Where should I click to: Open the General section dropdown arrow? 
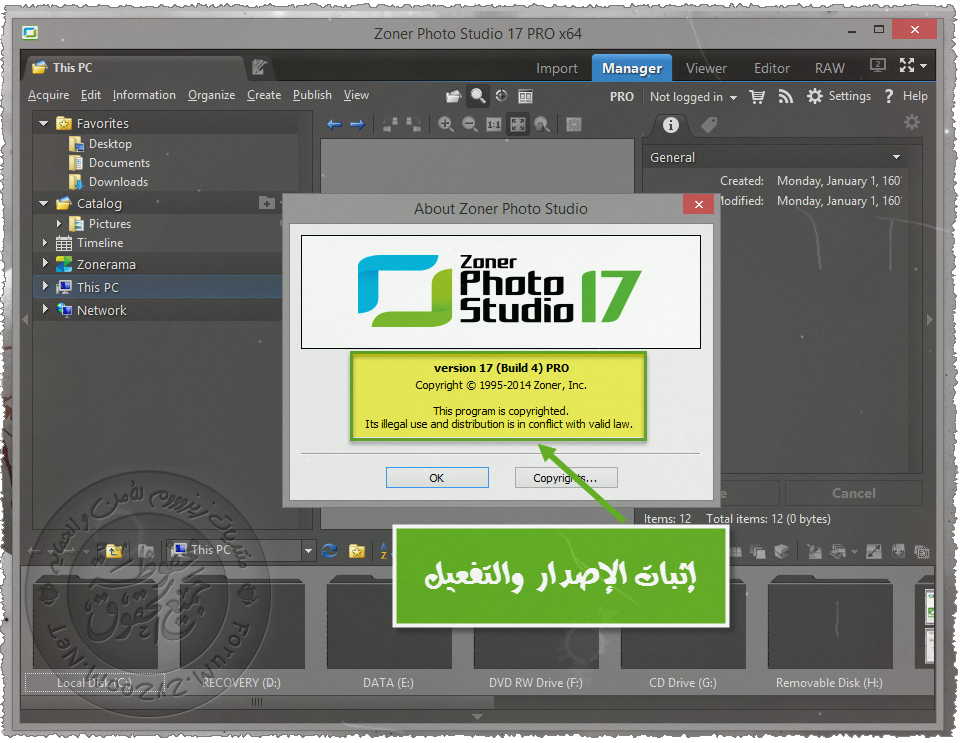click(x=896, y=157)
